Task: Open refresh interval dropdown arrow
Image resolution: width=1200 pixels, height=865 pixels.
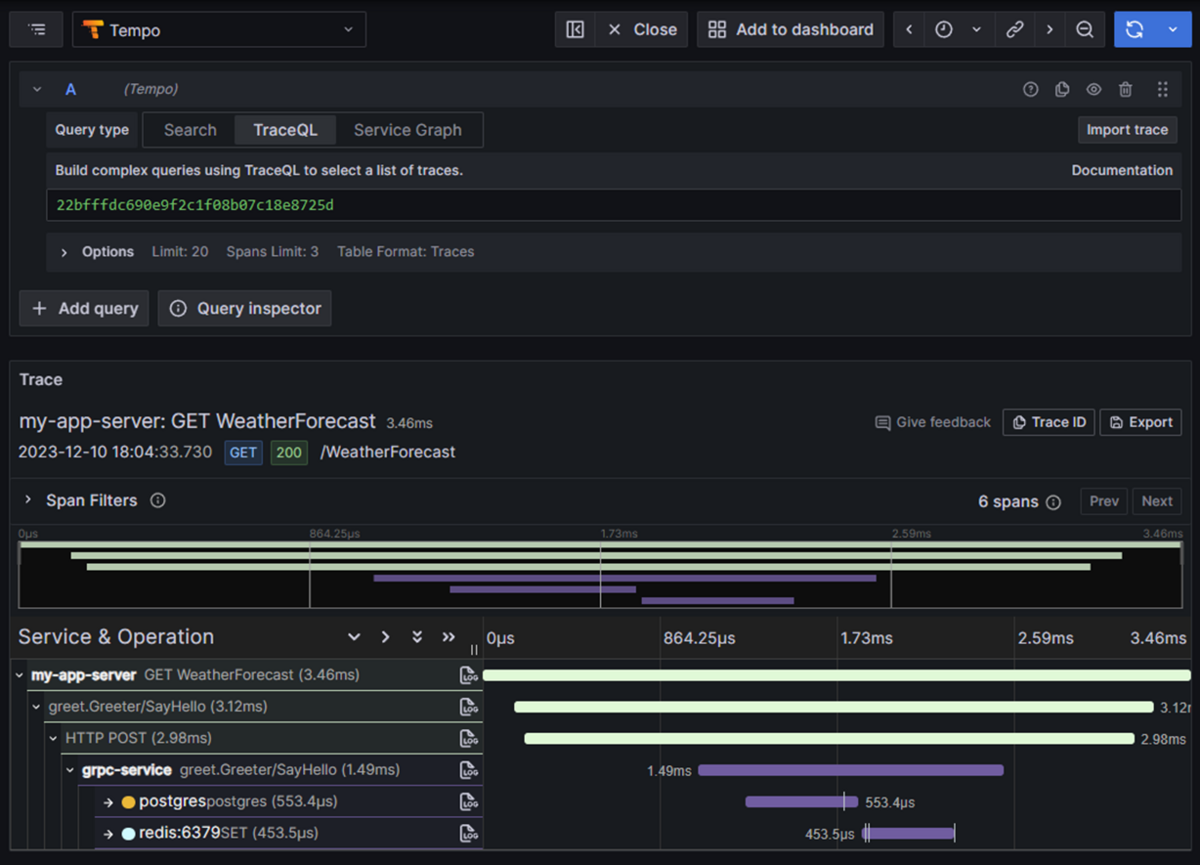Action: 1173,30
